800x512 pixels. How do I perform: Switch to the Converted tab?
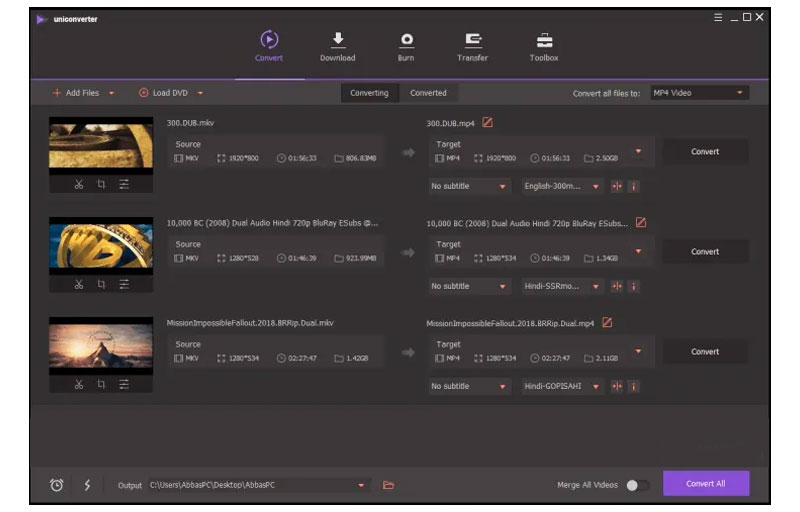point(428,93)
